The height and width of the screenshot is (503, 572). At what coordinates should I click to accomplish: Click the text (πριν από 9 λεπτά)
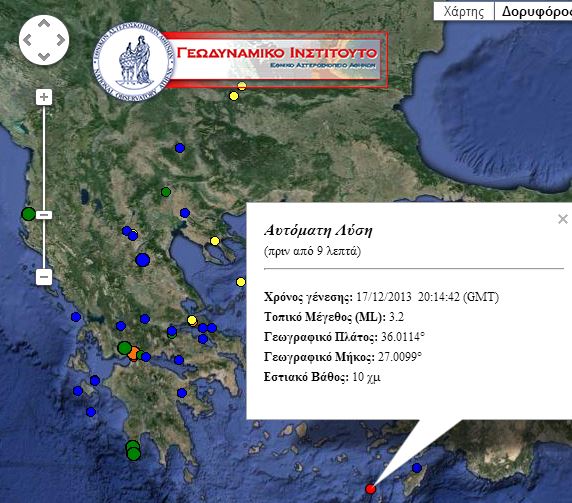click(312, 251)
